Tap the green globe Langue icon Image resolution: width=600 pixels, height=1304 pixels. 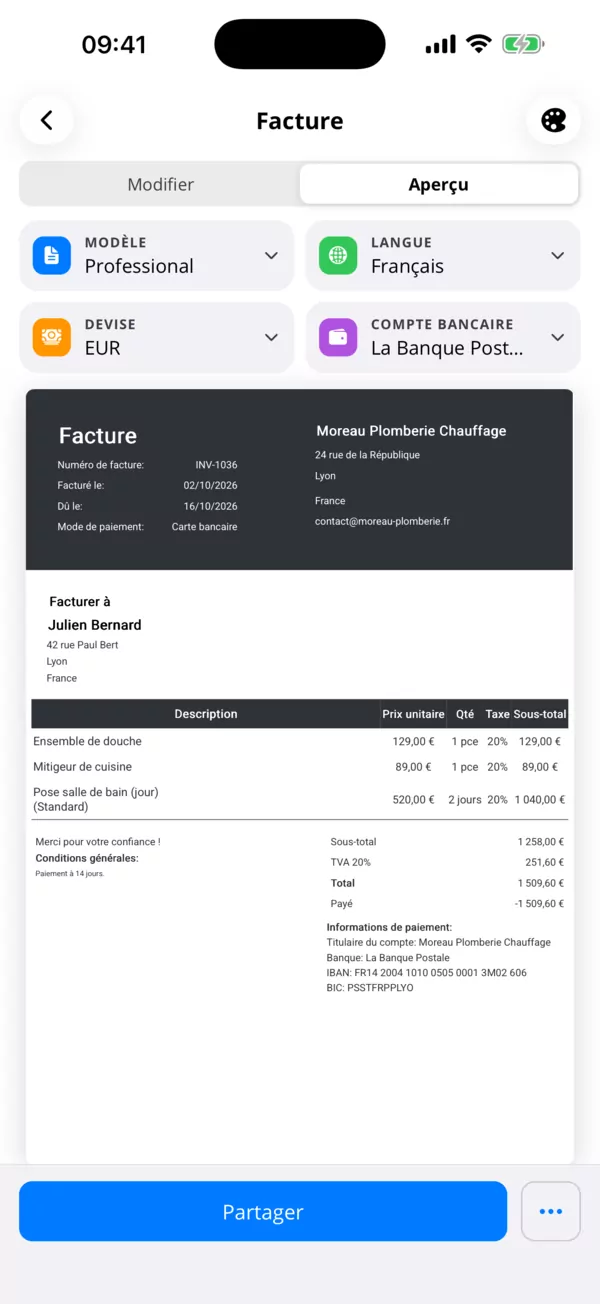[338, 255]
